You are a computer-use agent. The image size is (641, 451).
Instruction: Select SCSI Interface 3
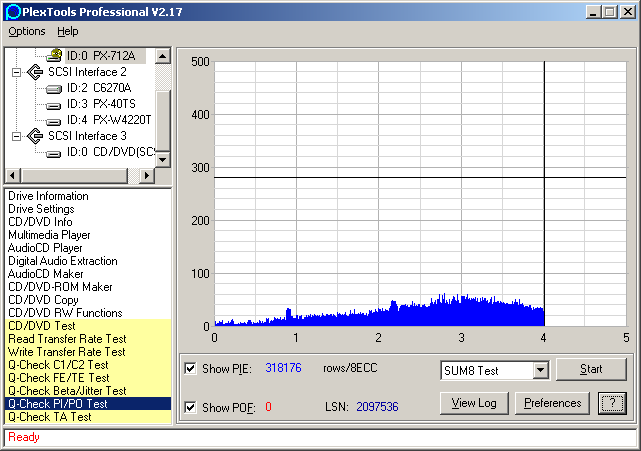click(87, 136)
